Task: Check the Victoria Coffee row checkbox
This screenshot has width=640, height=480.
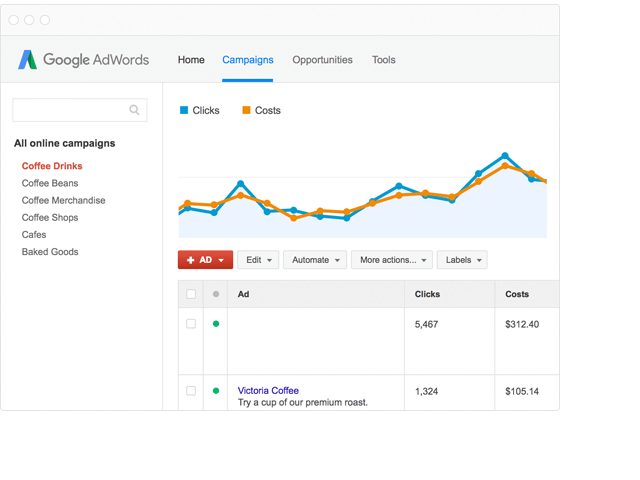Action: click(x=191, y=391)
